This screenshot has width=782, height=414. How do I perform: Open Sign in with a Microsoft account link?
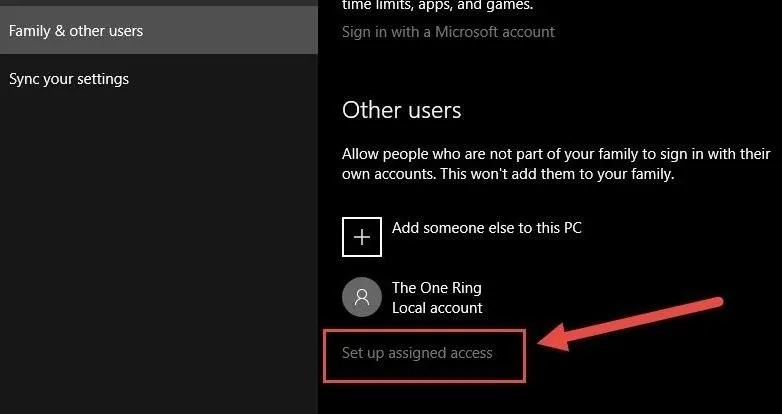click(448, 32)
